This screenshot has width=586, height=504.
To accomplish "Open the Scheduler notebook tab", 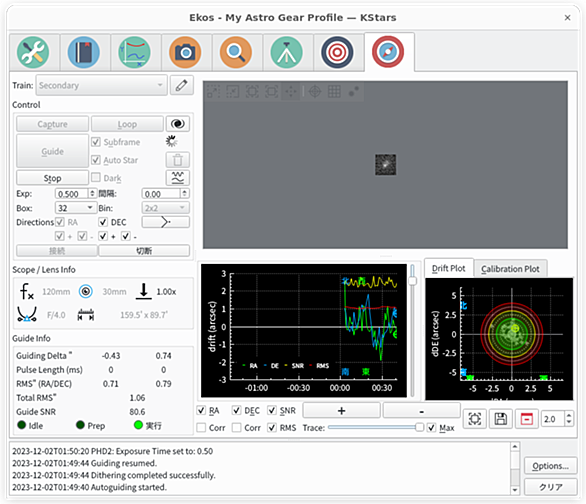I will tap(84, 52).
